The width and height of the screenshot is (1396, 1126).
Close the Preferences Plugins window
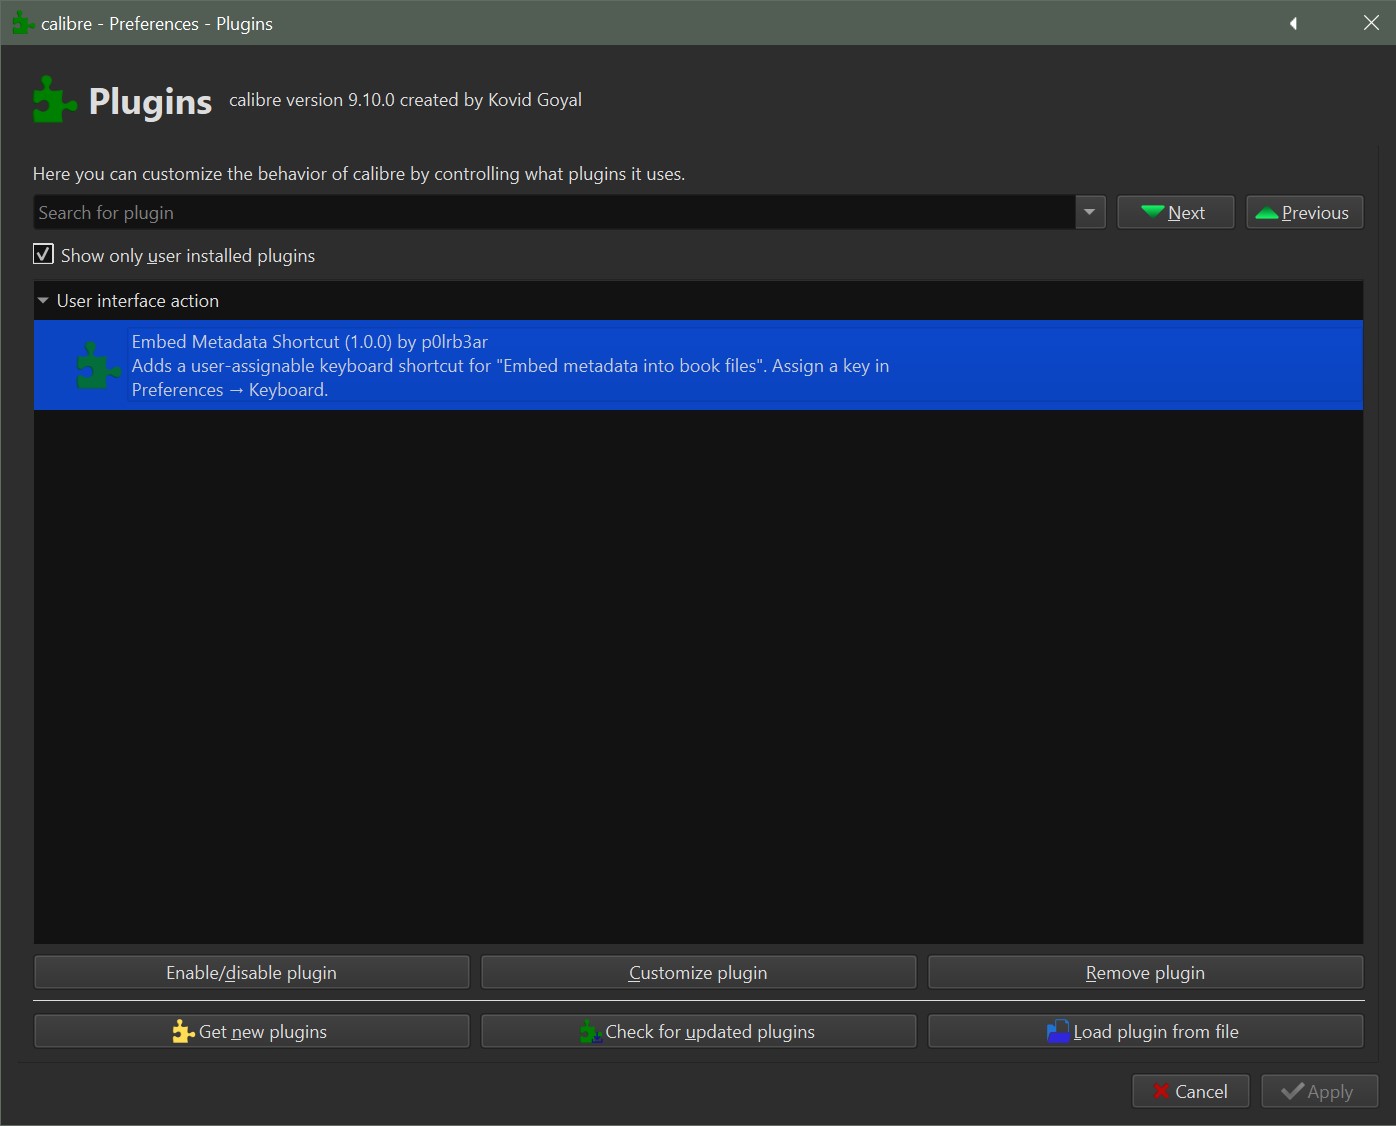pos(1371,23)
